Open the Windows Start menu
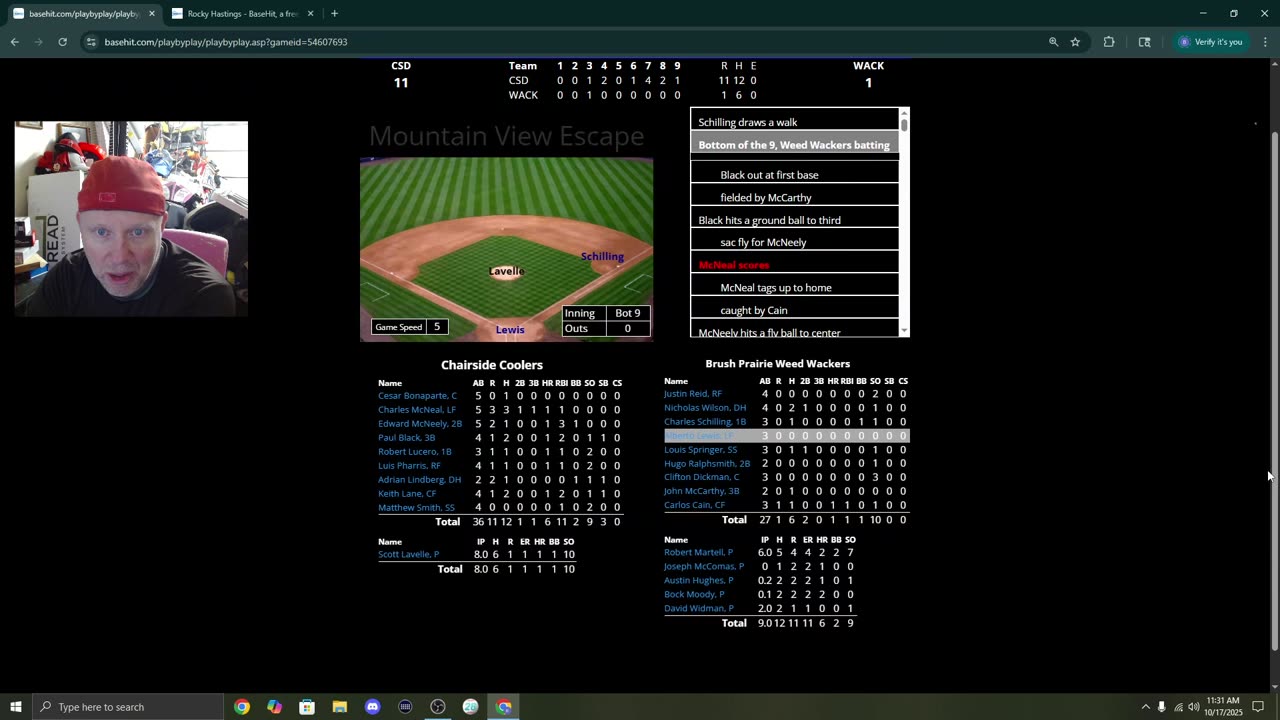 click(15, 707)
